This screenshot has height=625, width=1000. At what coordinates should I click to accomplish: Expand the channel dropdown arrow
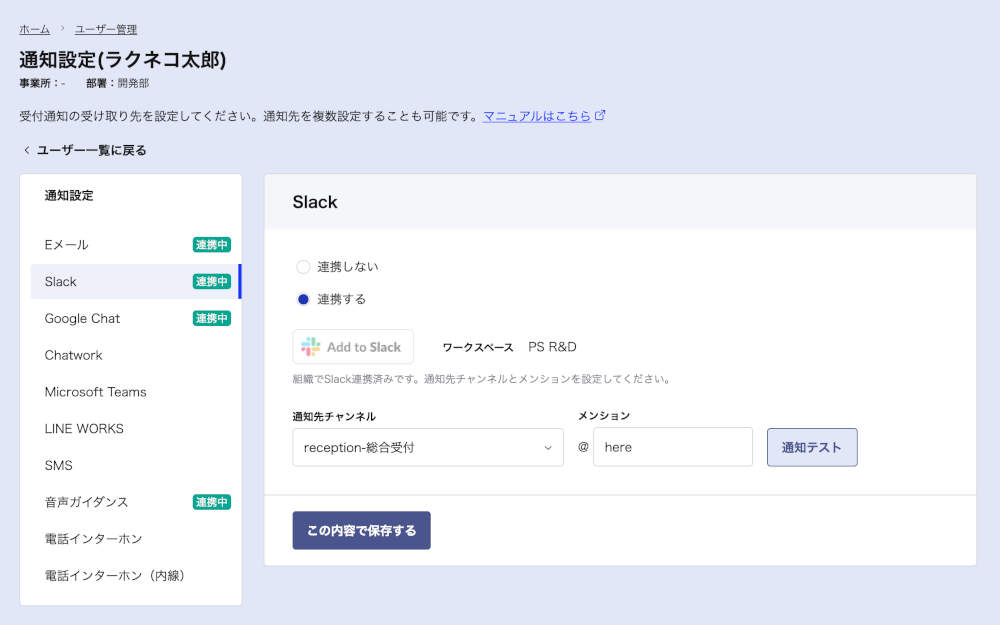(x=548, y=448)
